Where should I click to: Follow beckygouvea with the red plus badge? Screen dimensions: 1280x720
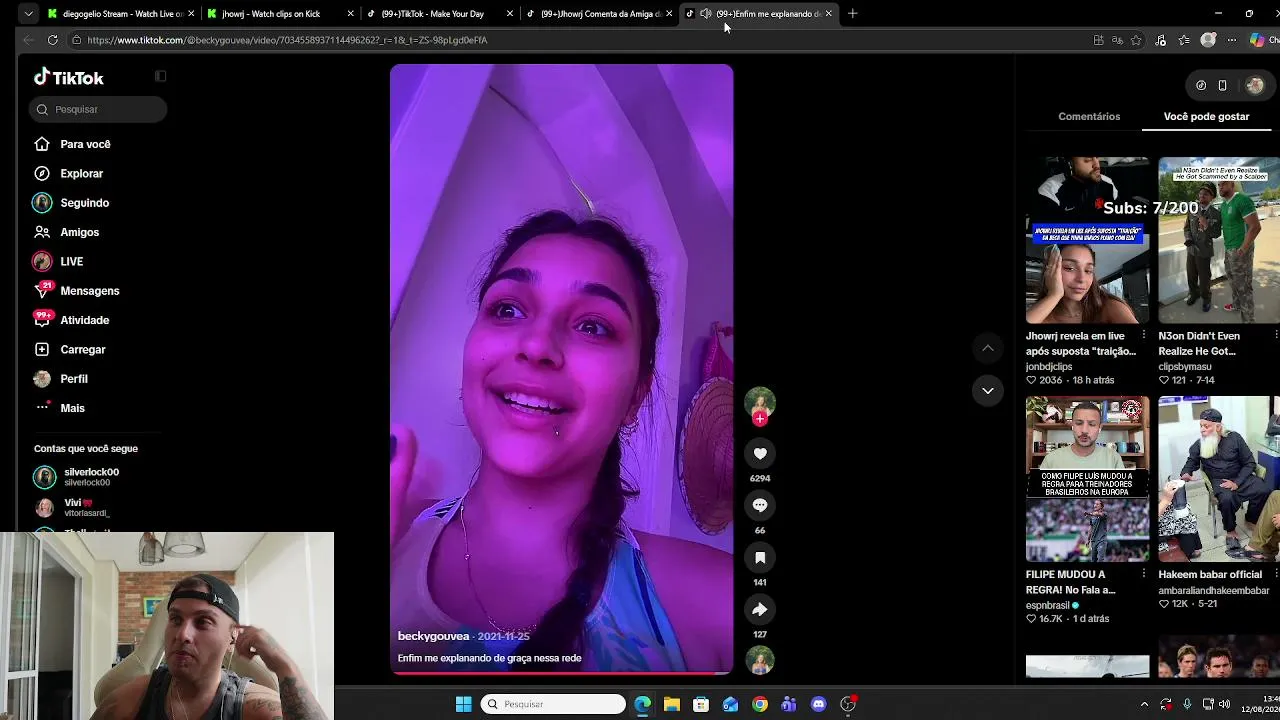pyautogui.click(x=760, y=419)
